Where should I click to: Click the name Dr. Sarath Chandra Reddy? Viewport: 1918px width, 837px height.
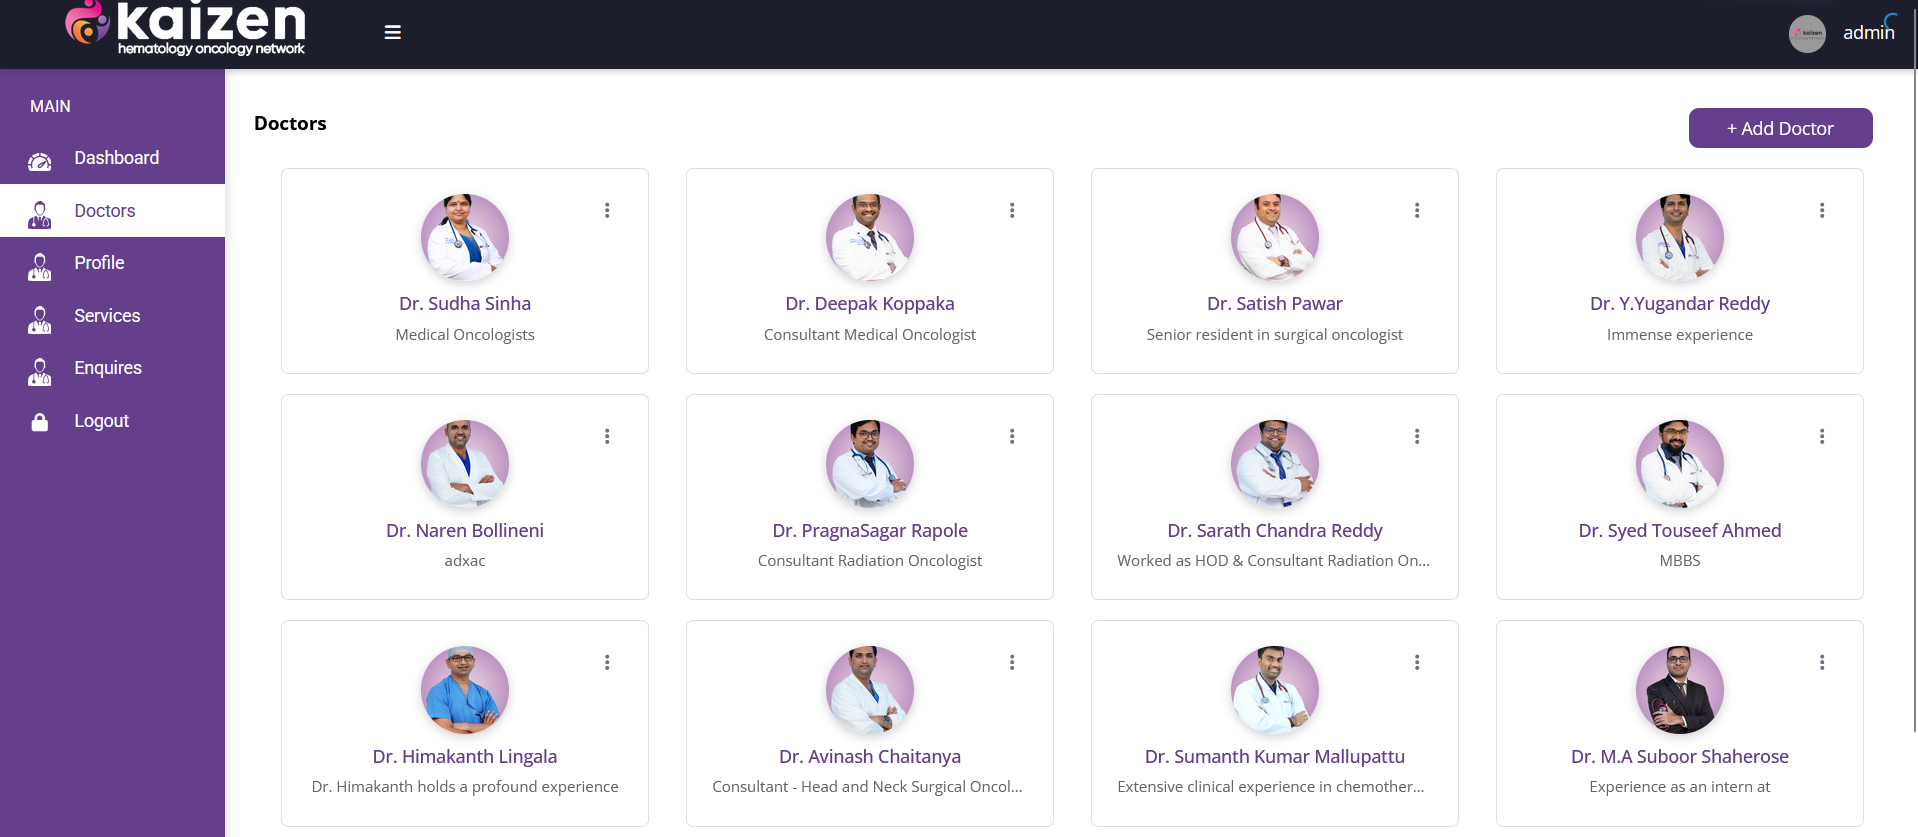tap(1275, 530)
